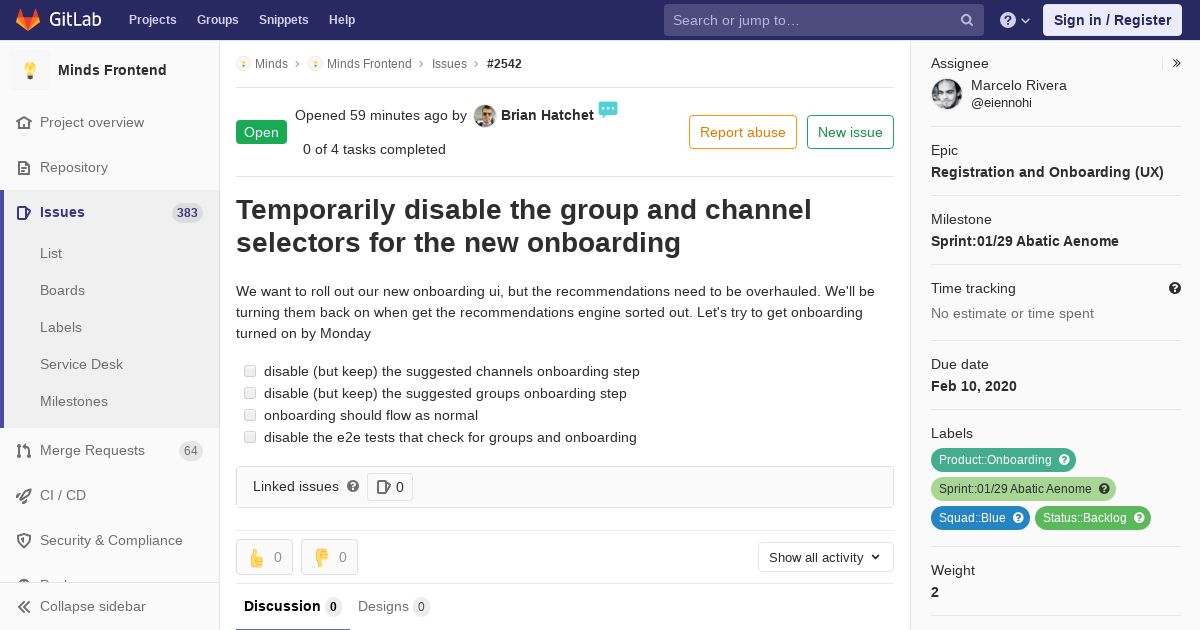
Task: Click the search magnifier icon
Action: click(x=967, y=20)
